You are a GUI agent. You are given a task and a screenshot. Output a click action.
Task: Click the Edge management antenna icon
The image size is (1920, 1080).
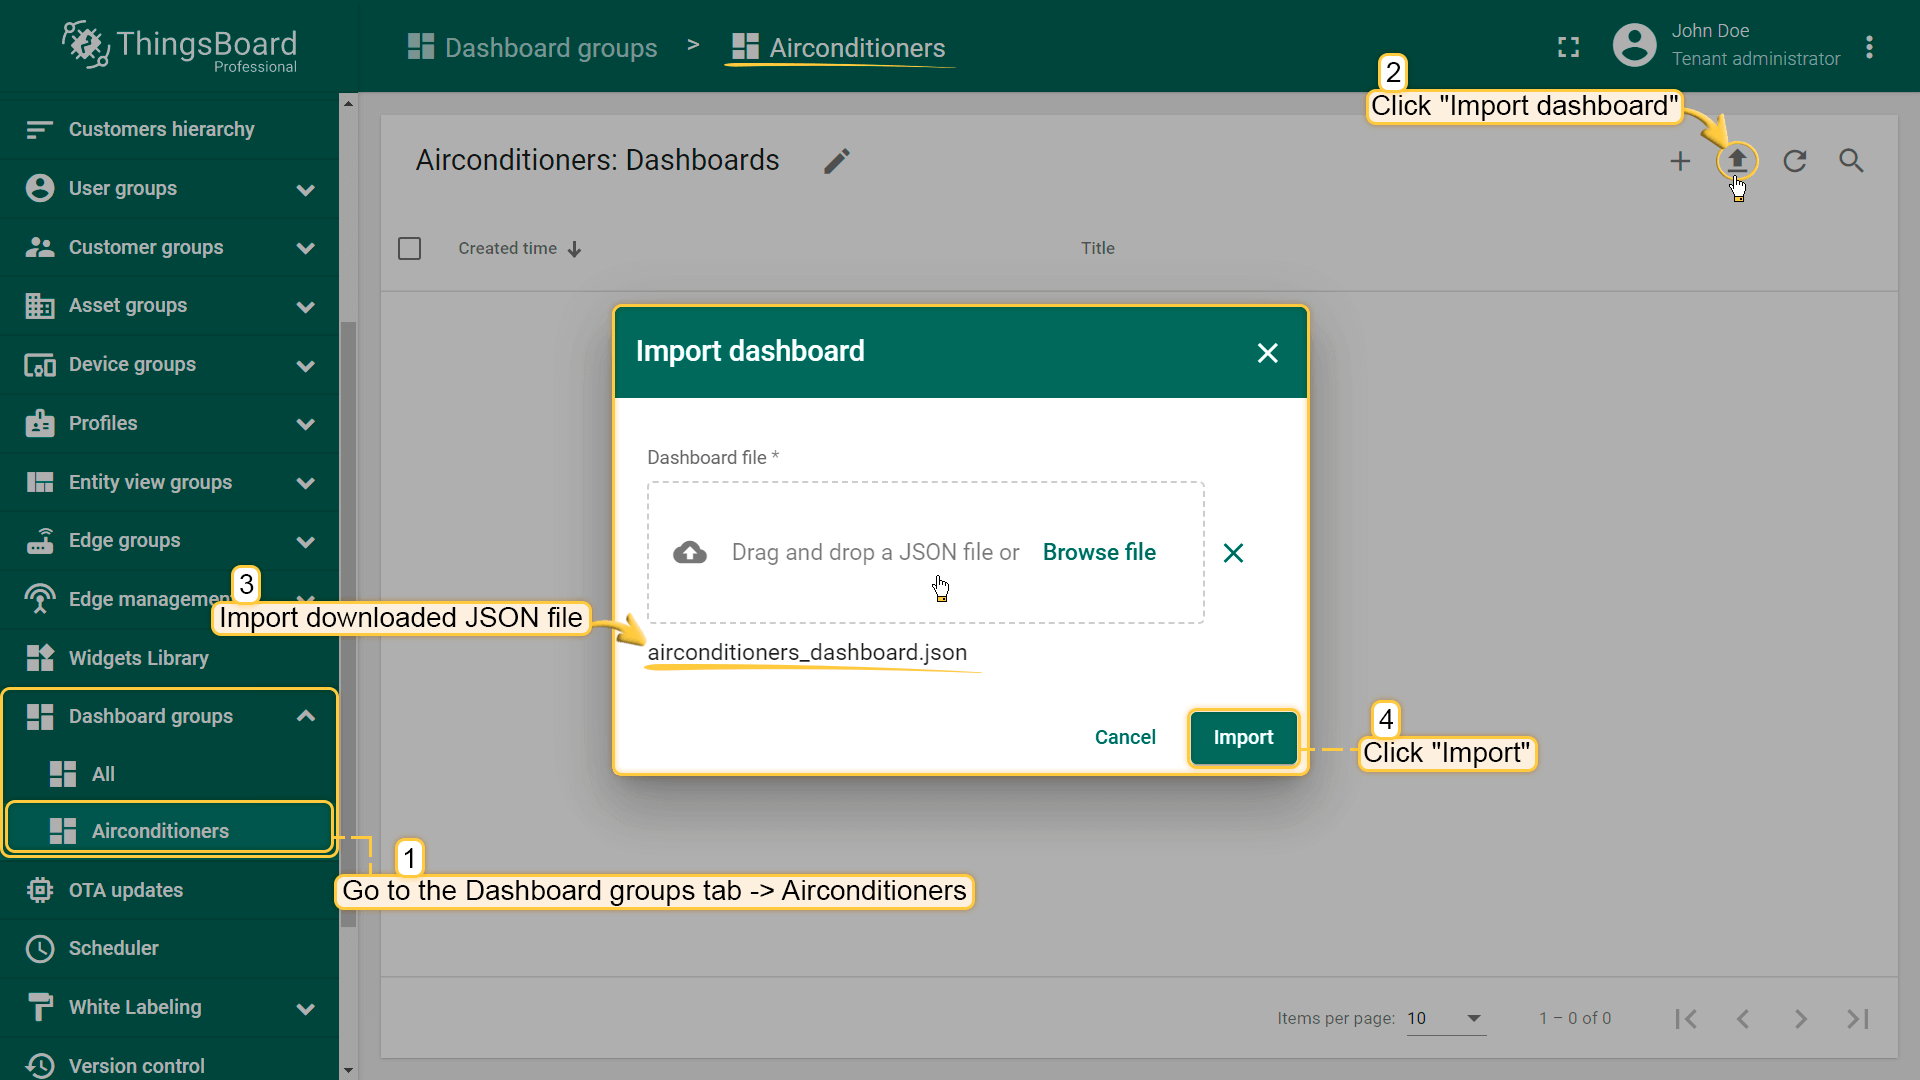(x=40, y=599)
